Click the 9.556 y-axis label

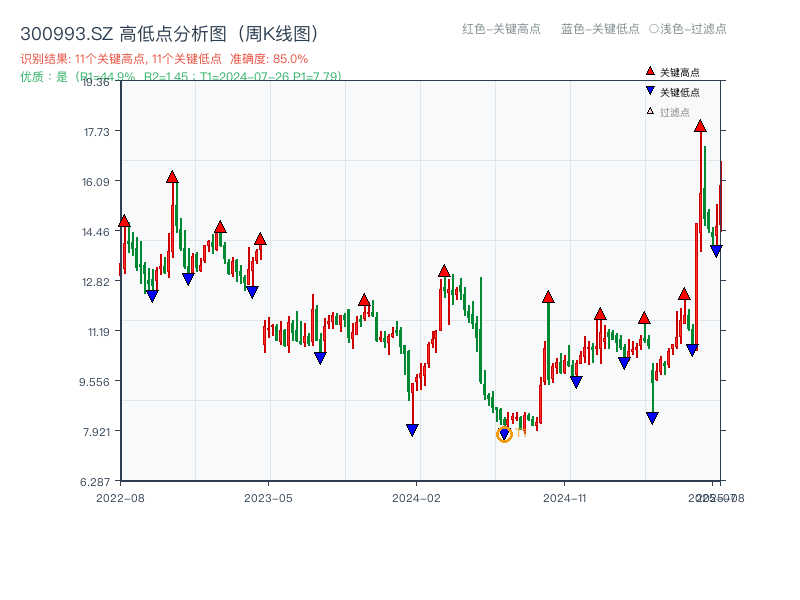94,382
